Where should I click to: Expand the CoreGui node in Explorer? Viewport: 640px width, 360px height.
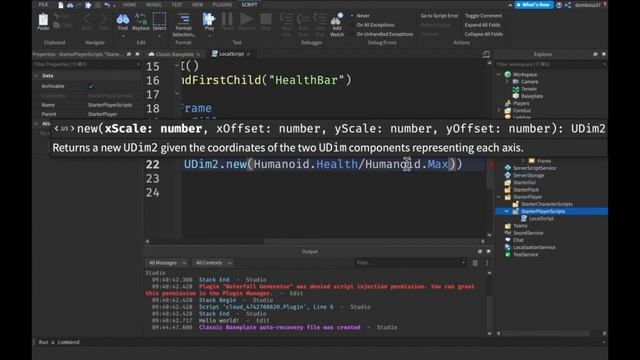click(499, 111)
